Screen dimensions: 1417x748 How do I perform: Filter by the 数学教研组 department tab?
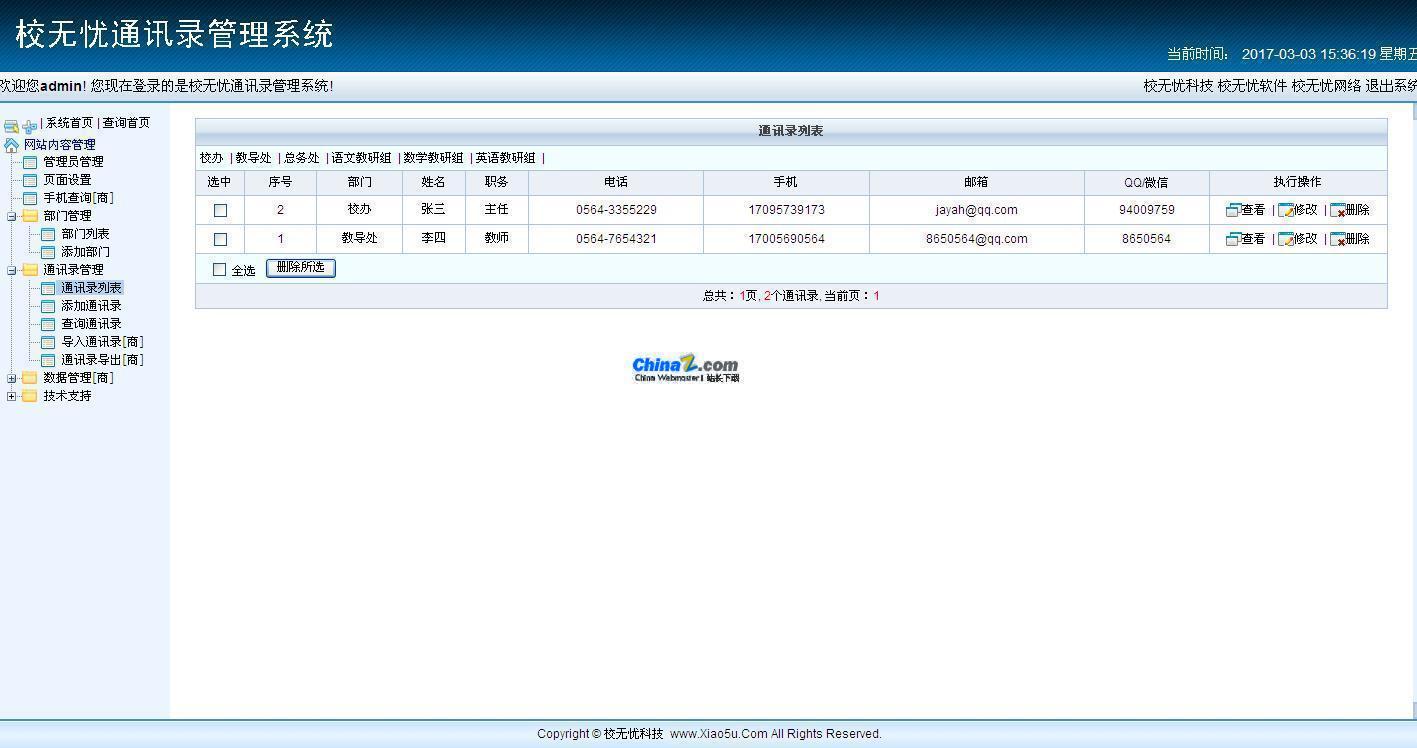click(x=433, y=158)
